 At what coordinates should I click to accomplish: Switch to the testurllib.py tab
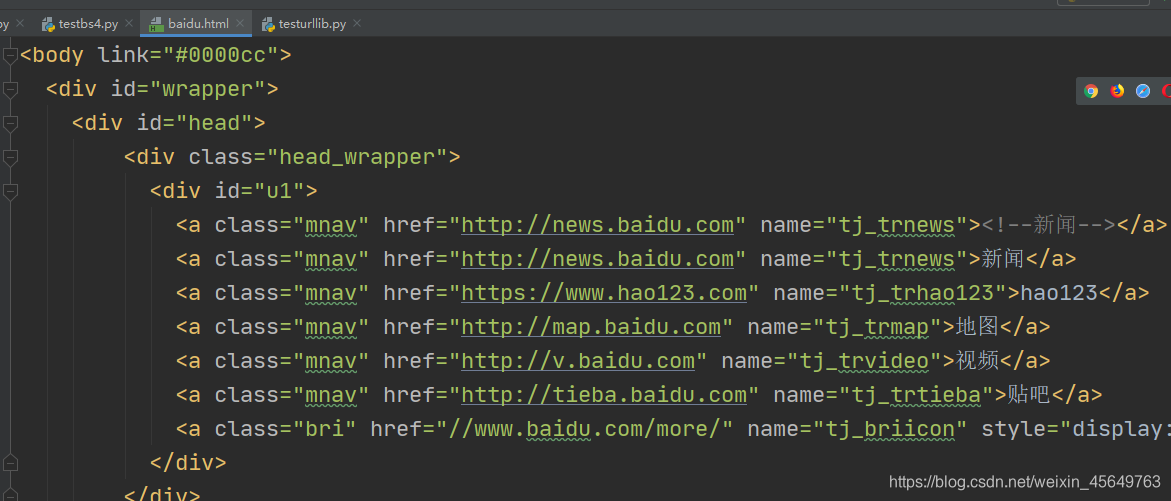tap(312, 24)
